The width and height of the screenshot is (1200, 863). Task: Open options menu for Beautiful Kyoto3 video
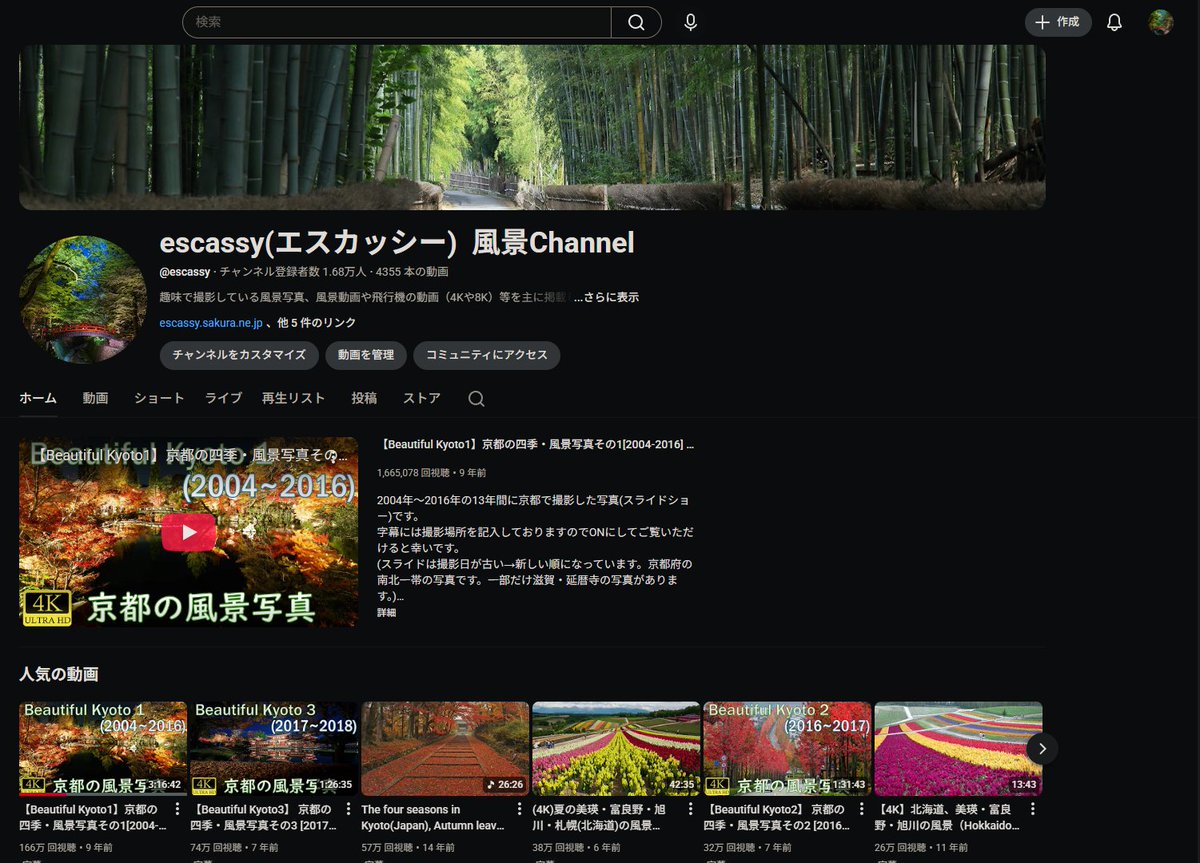point(349,810)
